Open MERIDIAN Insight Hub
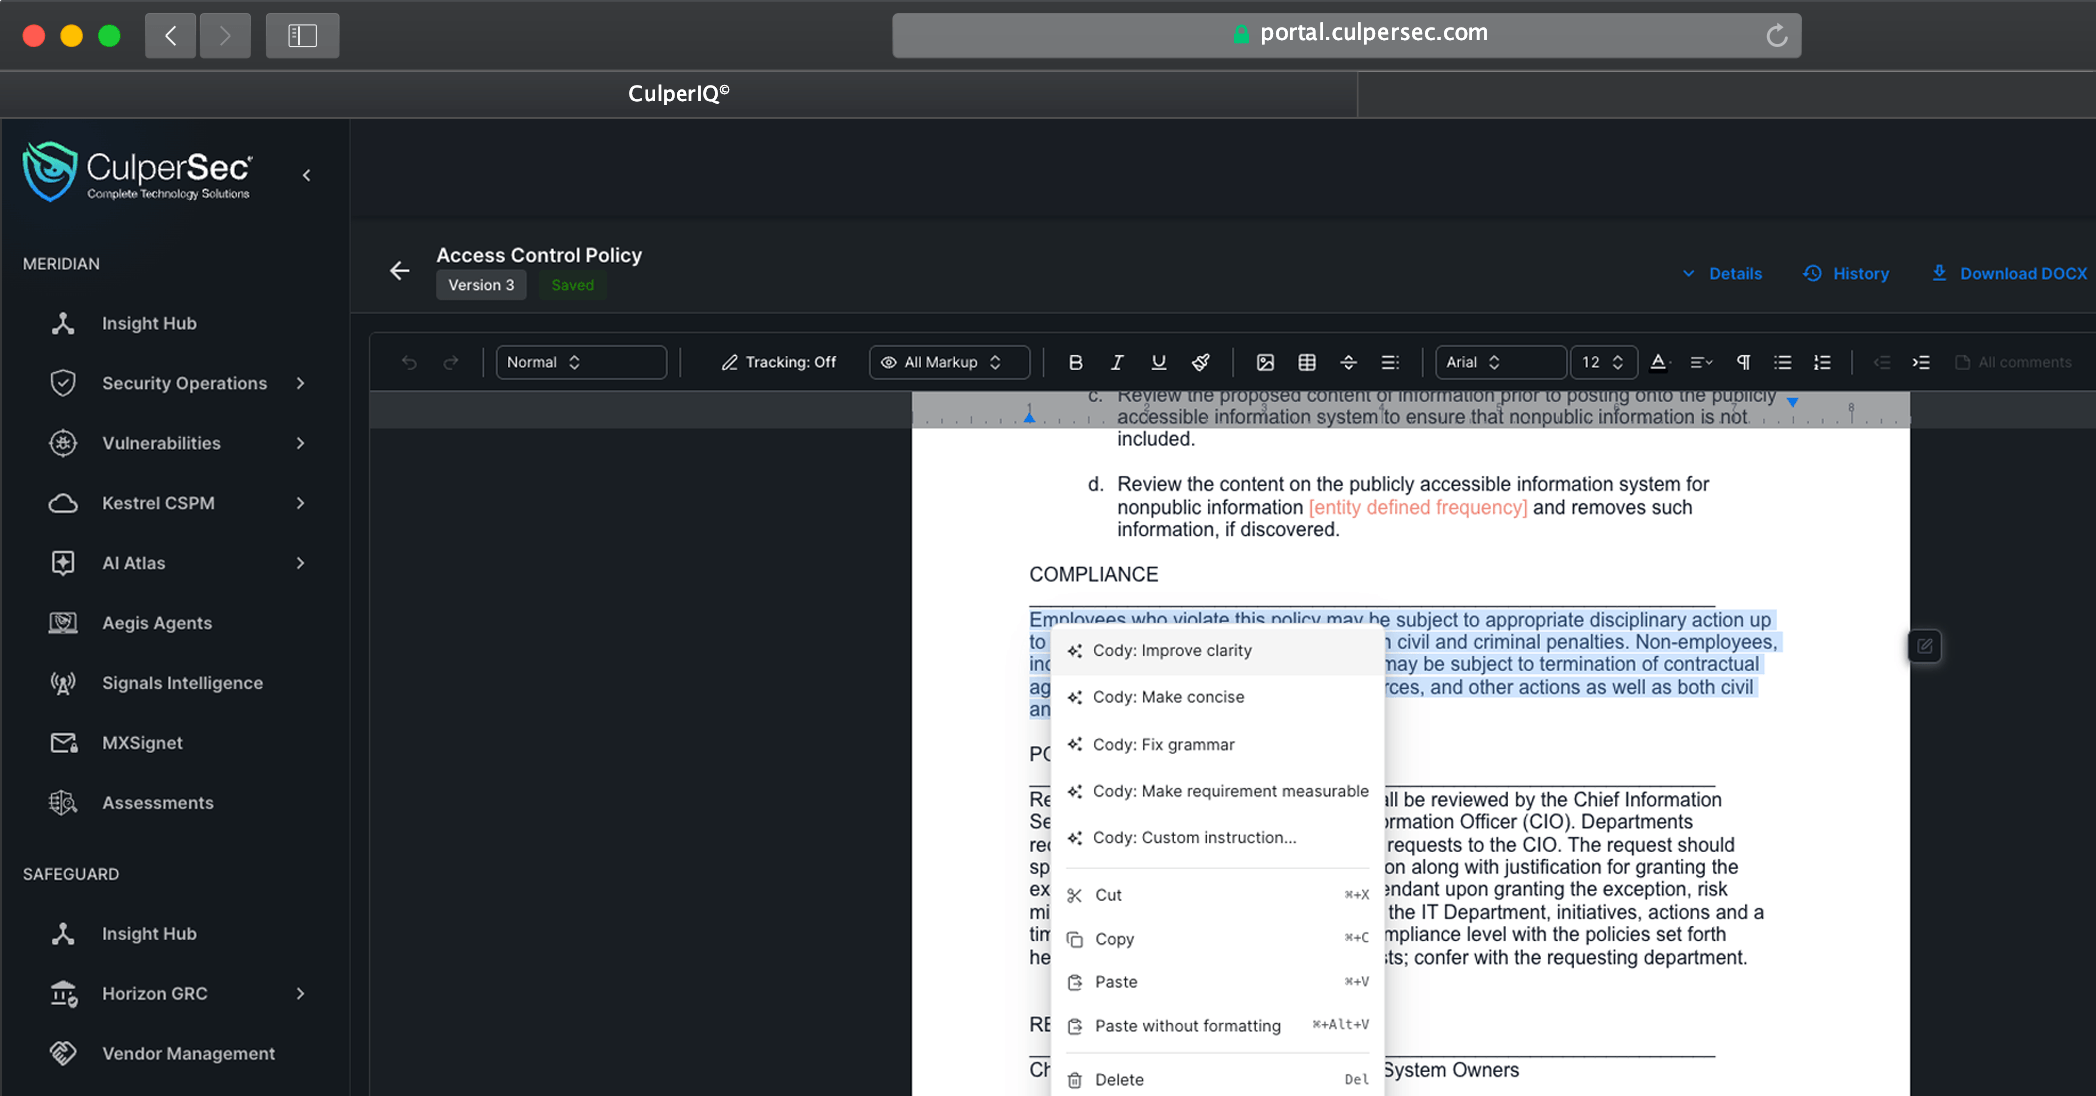Viewport: 2096px width, 1096px height. [x=149, y=323]
